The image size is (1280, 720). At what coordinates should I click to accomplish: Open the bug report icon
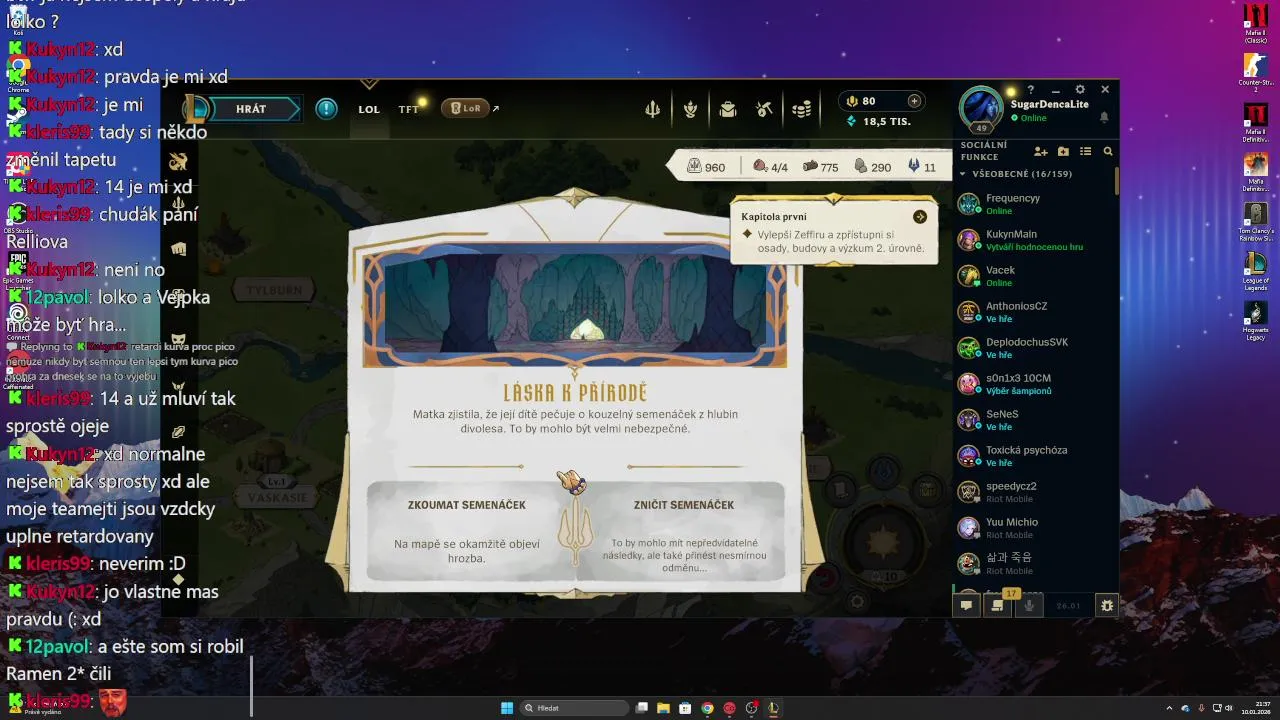1106,605
